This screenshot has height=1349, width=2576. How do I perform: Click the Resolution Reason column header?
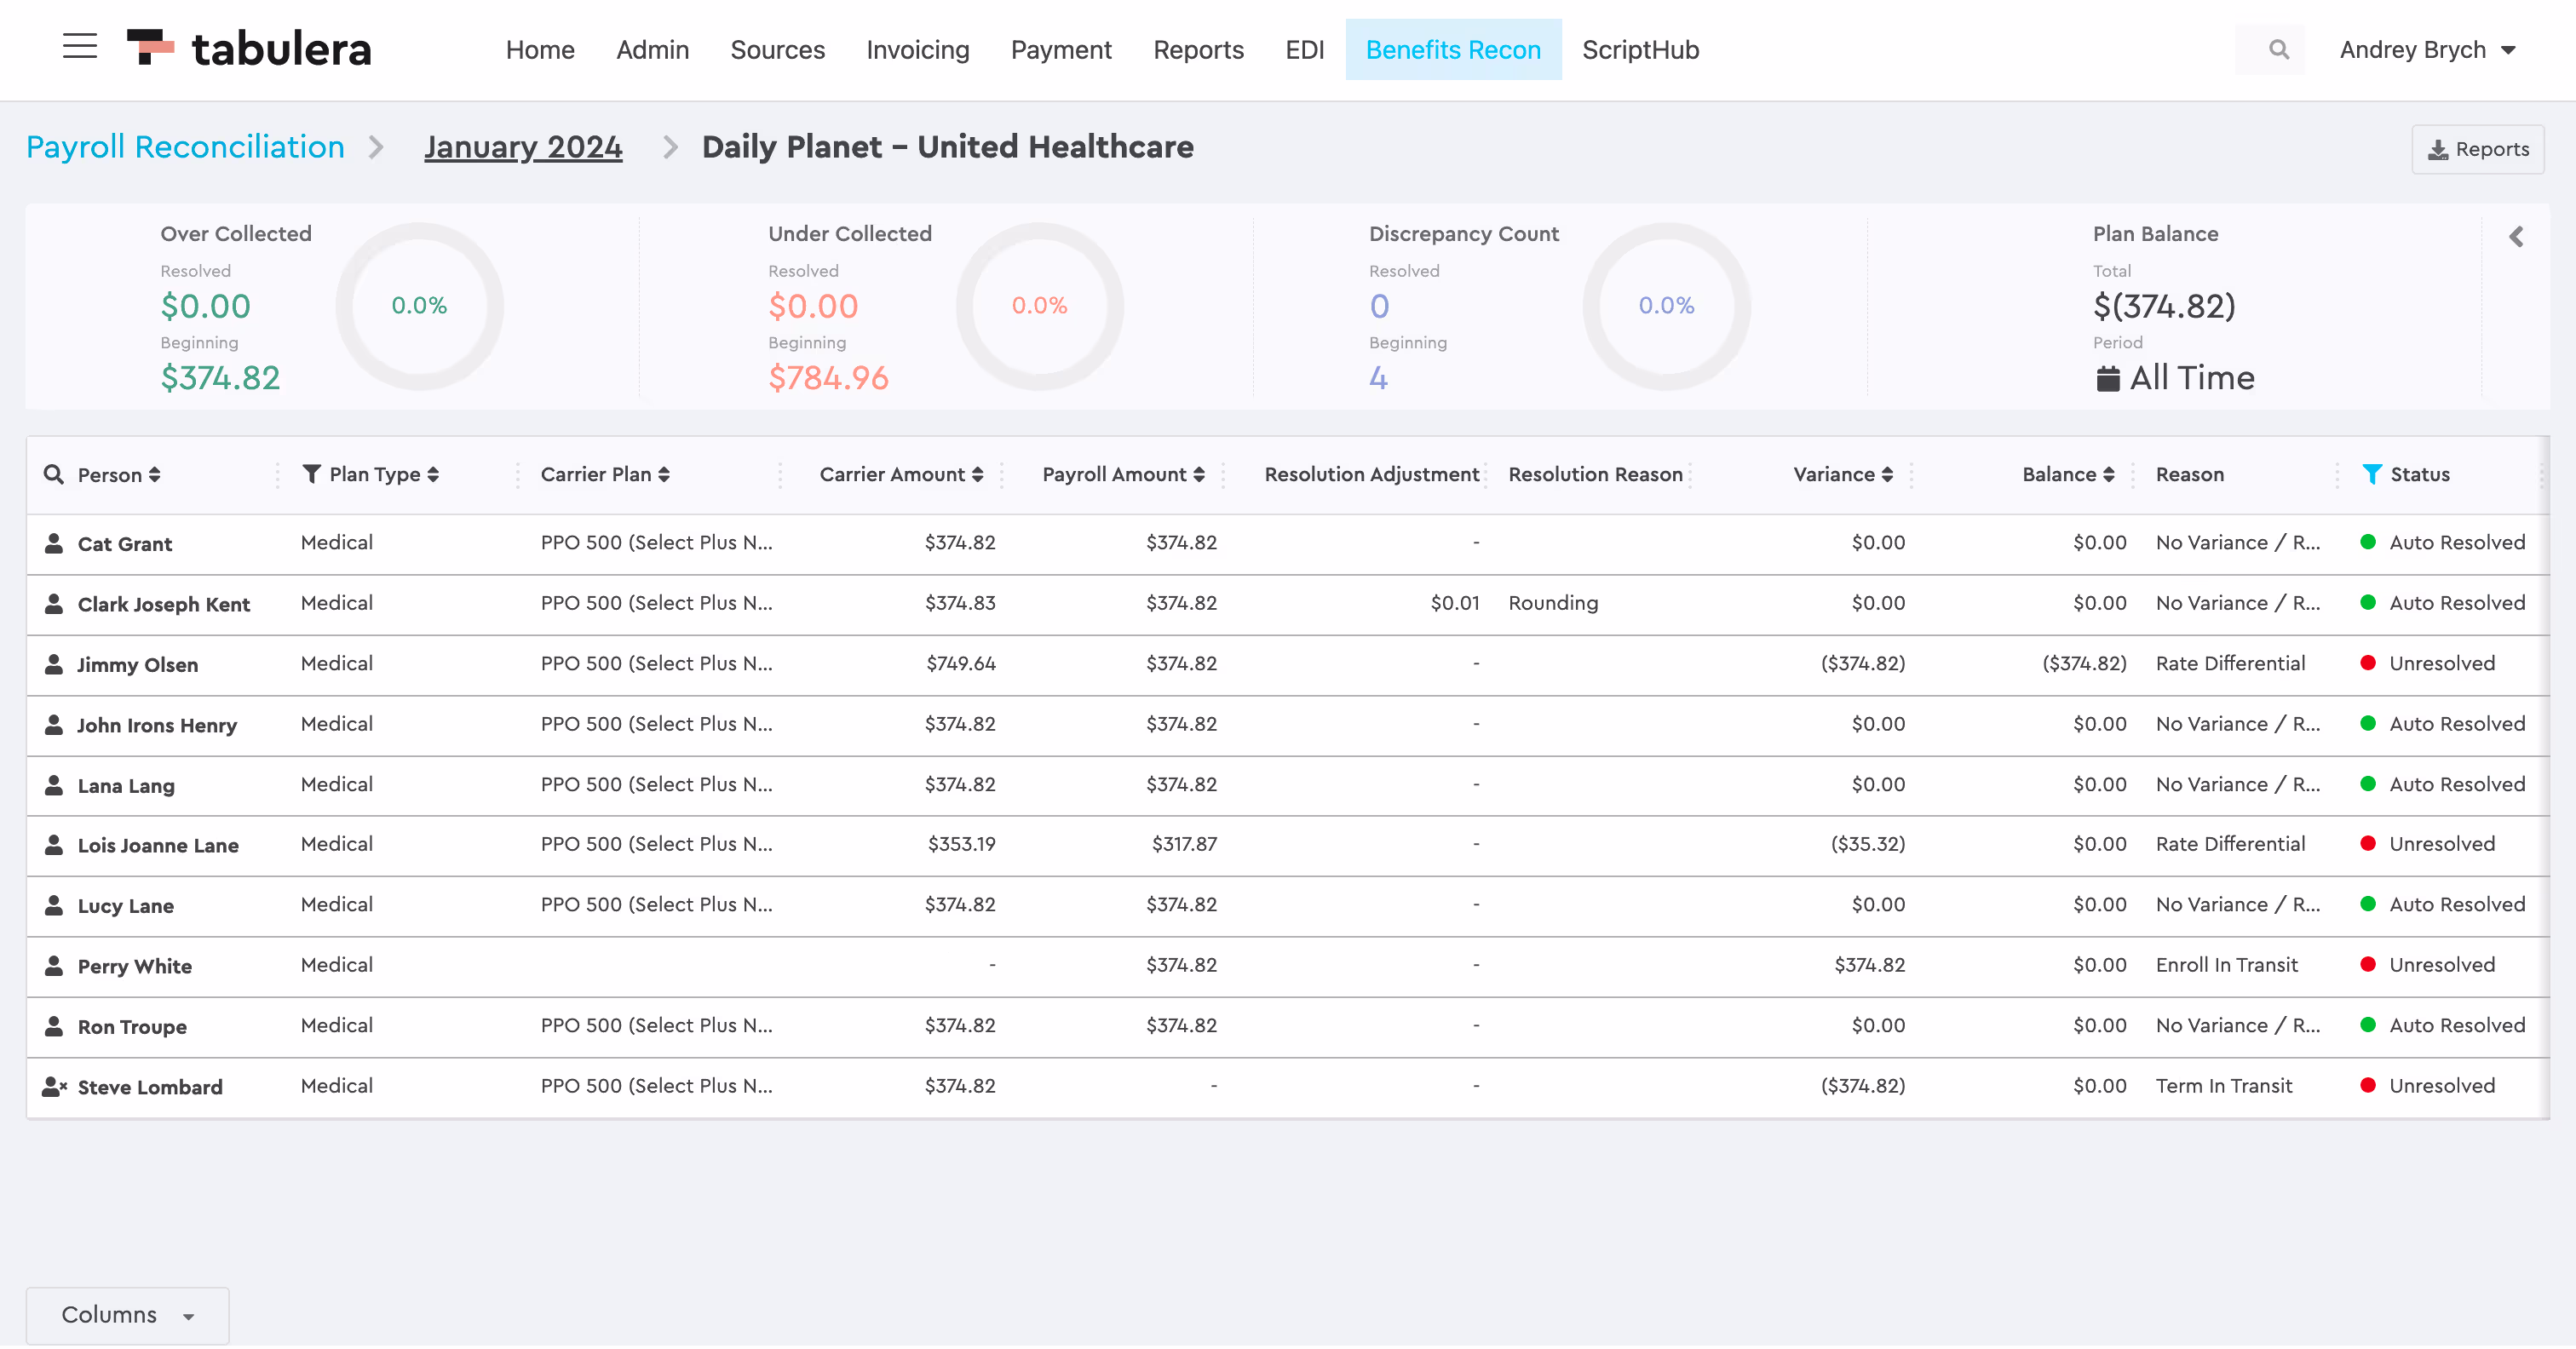[x=1595, y=474]
